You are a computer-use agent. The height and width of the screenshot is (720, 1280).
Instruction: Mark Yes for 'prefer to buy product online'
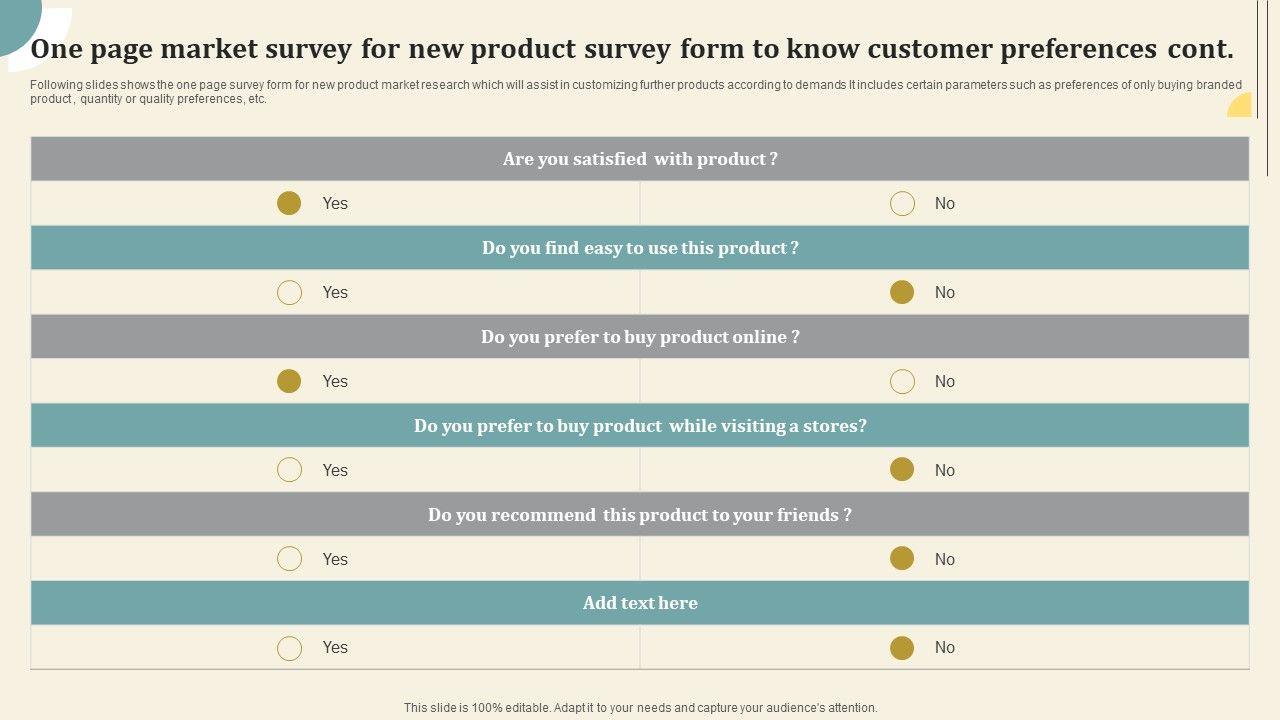289,381
